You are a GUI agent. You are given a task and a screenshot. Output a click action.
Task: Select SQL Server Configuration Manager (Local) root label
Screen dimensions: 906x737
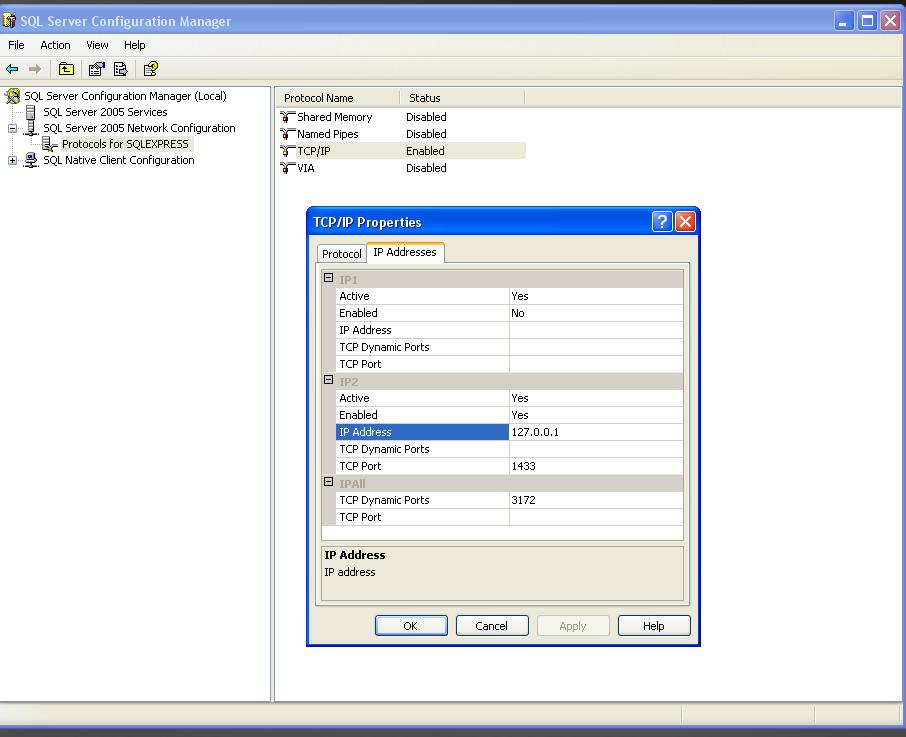[125, 96]
